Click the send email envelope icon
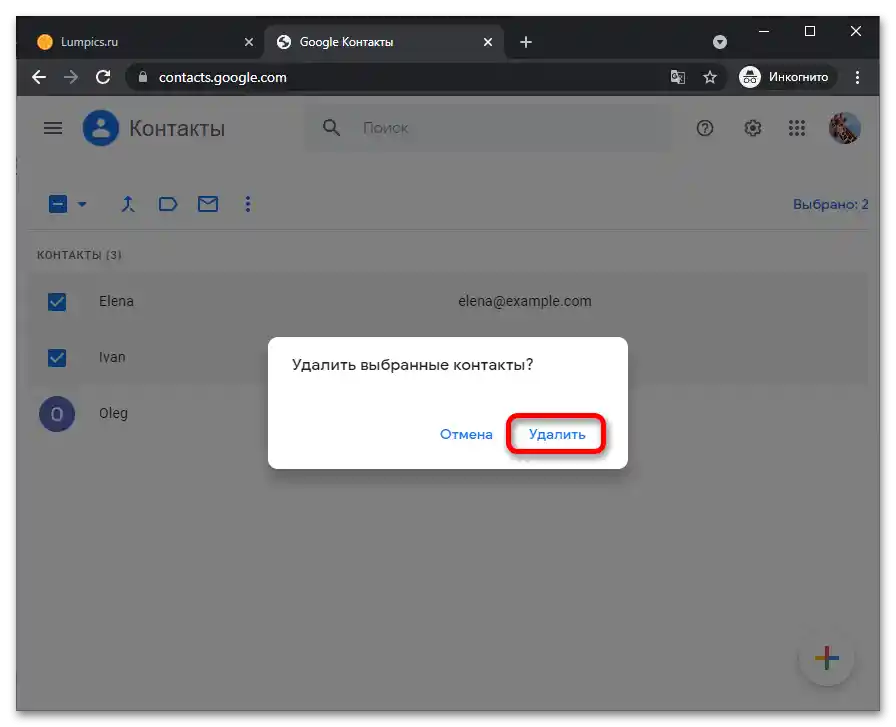The width and height of the screenshot is (896, 727). tap(207, 204)
